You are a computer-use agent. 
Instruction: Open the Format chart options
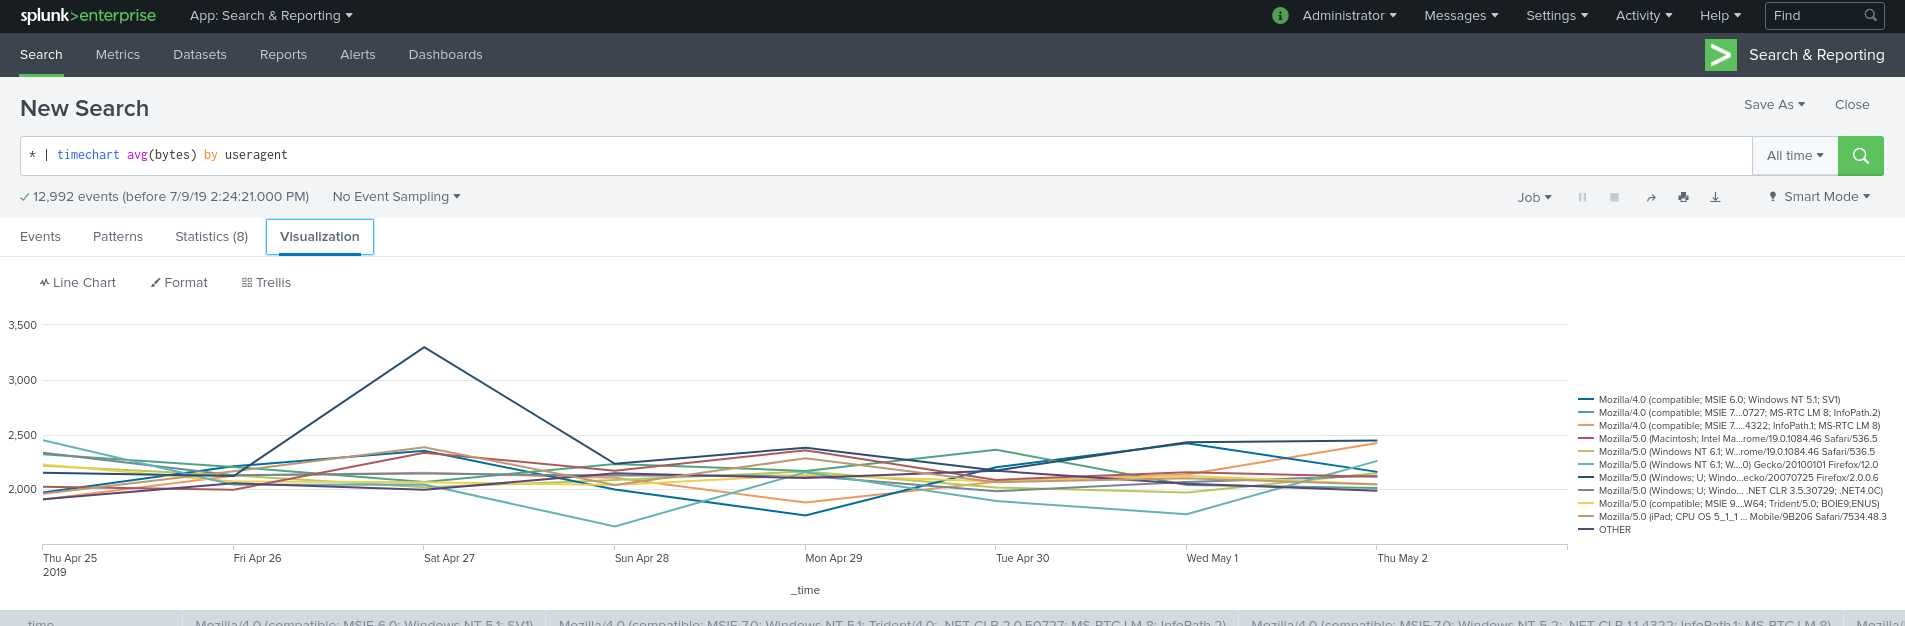(179, 283)
